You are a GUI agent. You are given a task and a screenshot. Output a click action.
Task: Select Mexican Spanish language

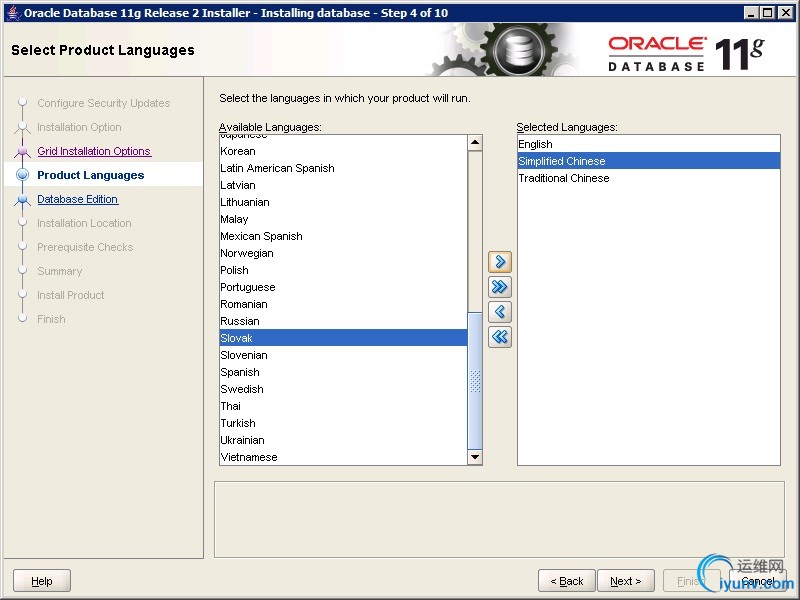point(343,236)
